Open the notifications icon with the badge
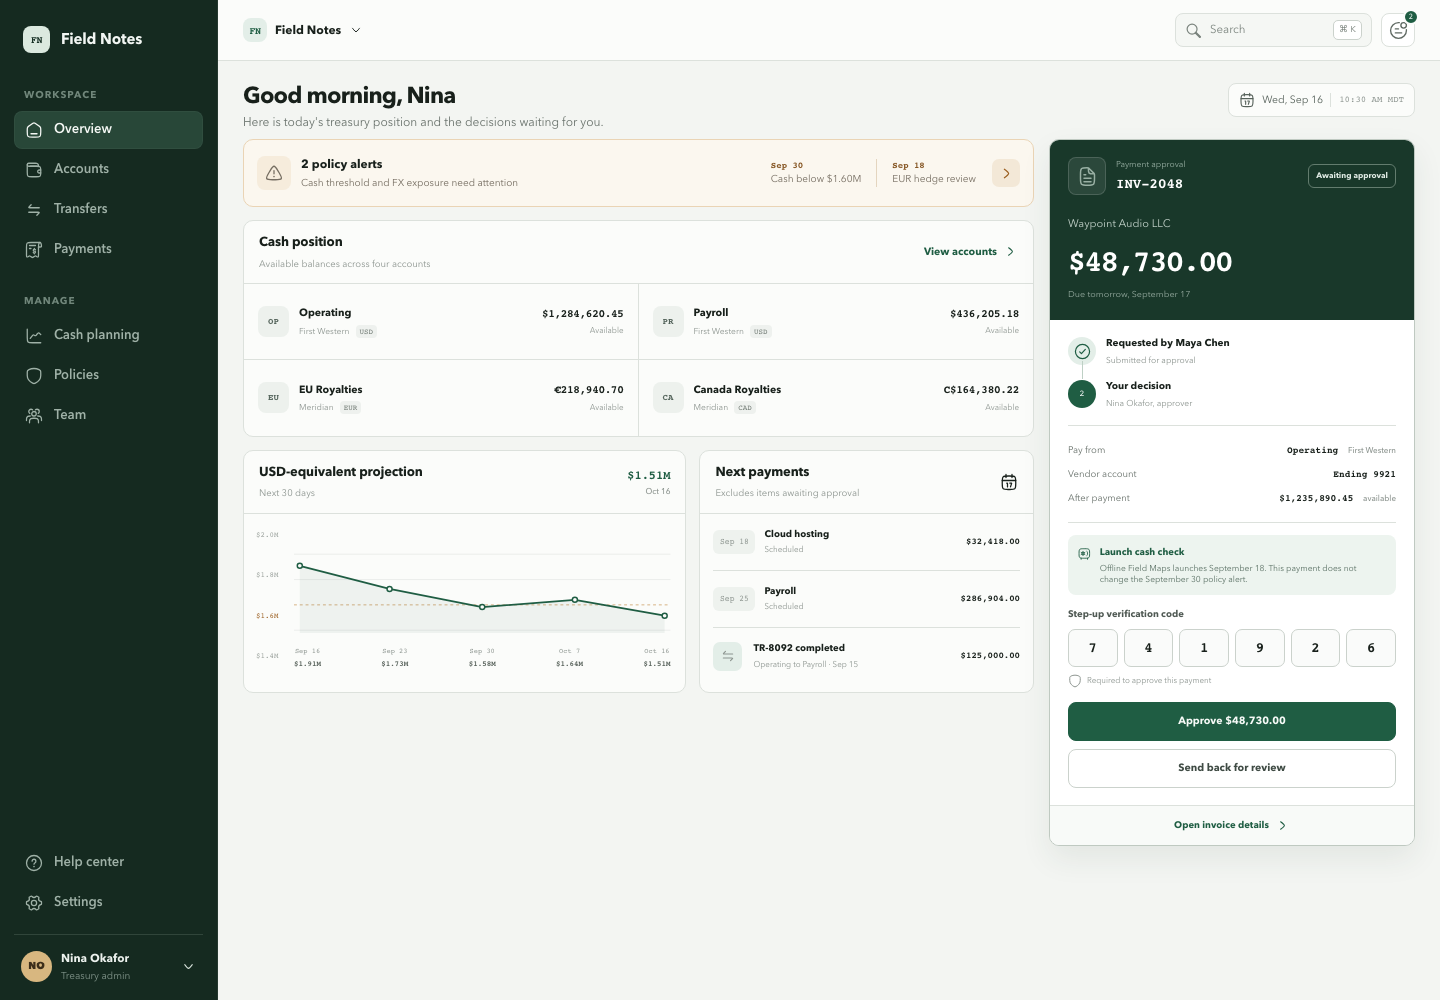 tap(1398, 30)
